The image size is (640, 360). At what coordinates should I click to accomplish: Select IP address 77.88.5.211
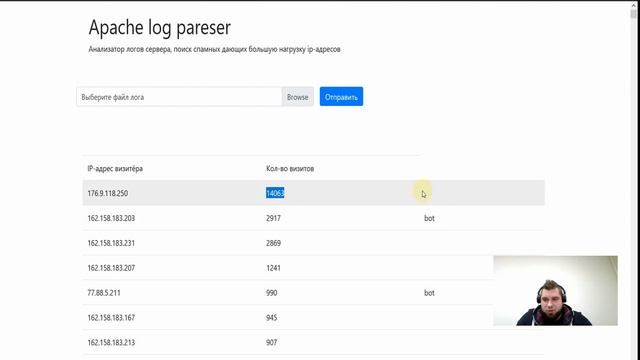click(x=104, y=293)
